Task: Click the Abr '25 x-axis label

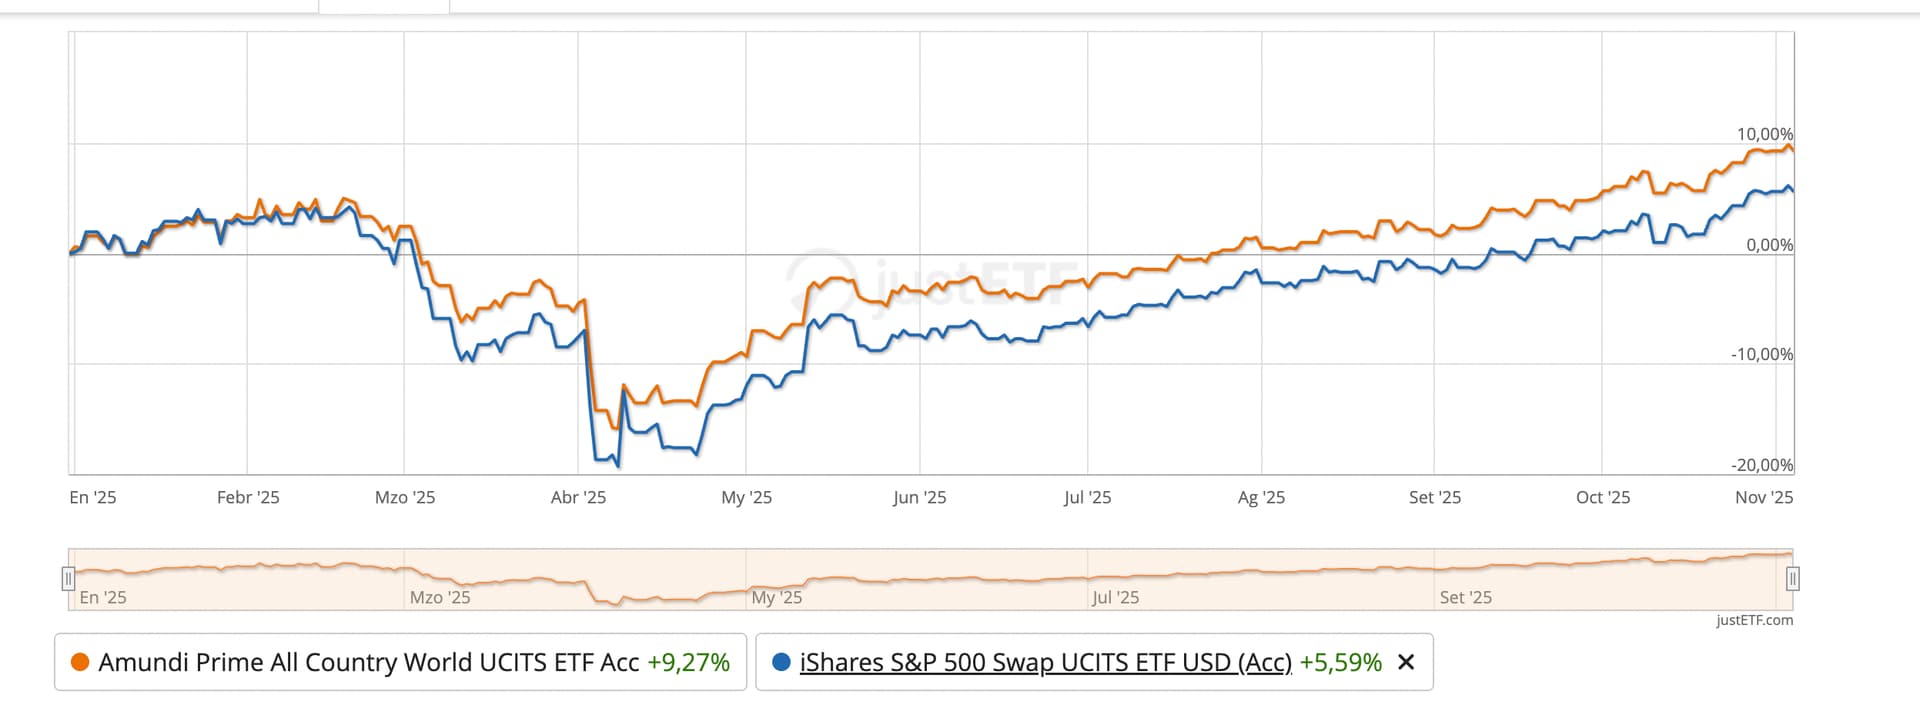Action: pos(578,497)
